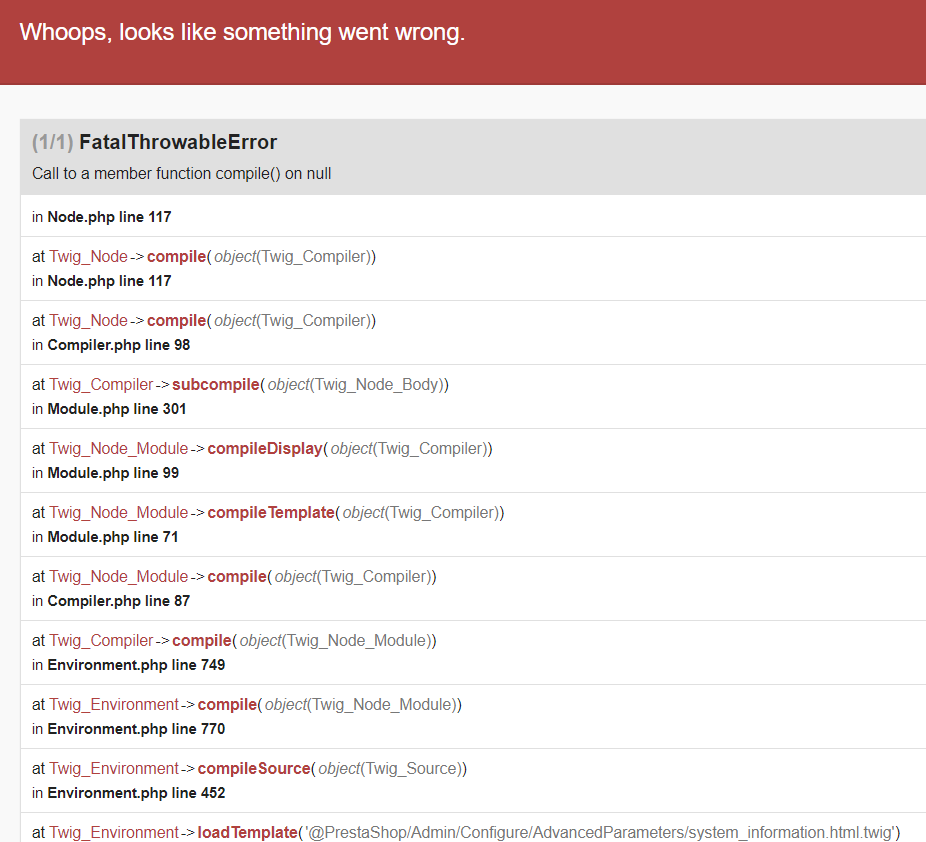Image resolution: width=926 pixels, height=842 pixels.
Task: Select the error message about compile() on null
Action: (182, 173)
